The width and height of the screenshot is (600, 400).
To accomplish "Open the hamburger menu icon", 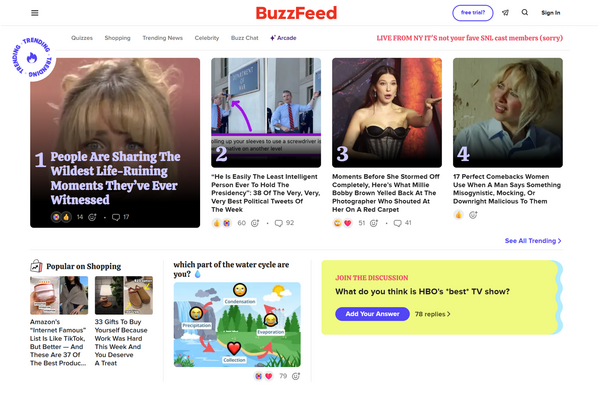I will [34, 13].
